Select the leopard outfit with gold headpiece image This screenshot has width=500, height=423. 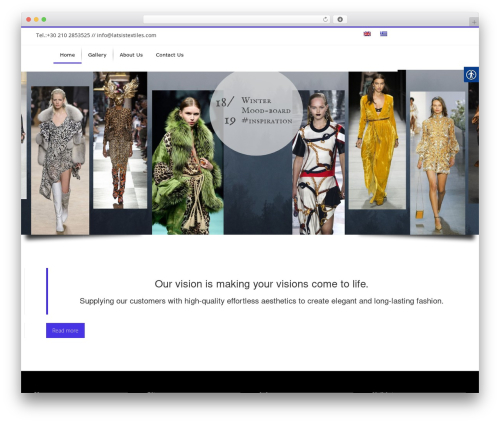120,140
